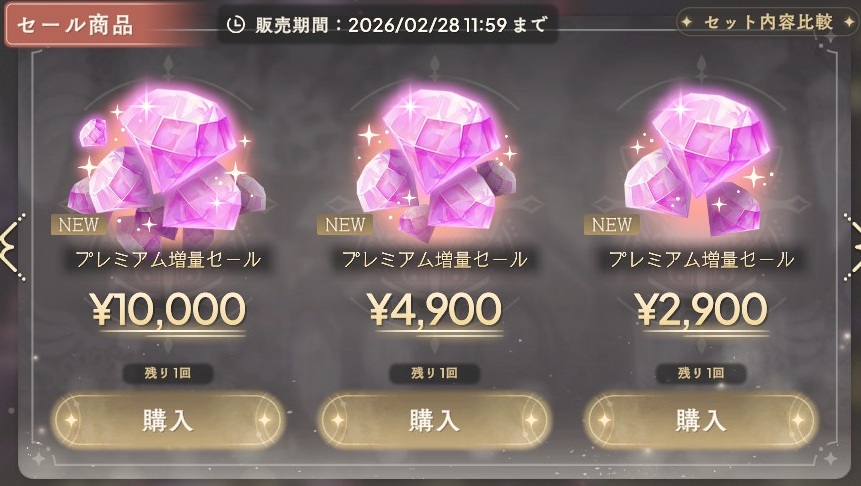Purchase the ¥4,900 premium sale pack
861x486 pixels.
tap(434, 421)
